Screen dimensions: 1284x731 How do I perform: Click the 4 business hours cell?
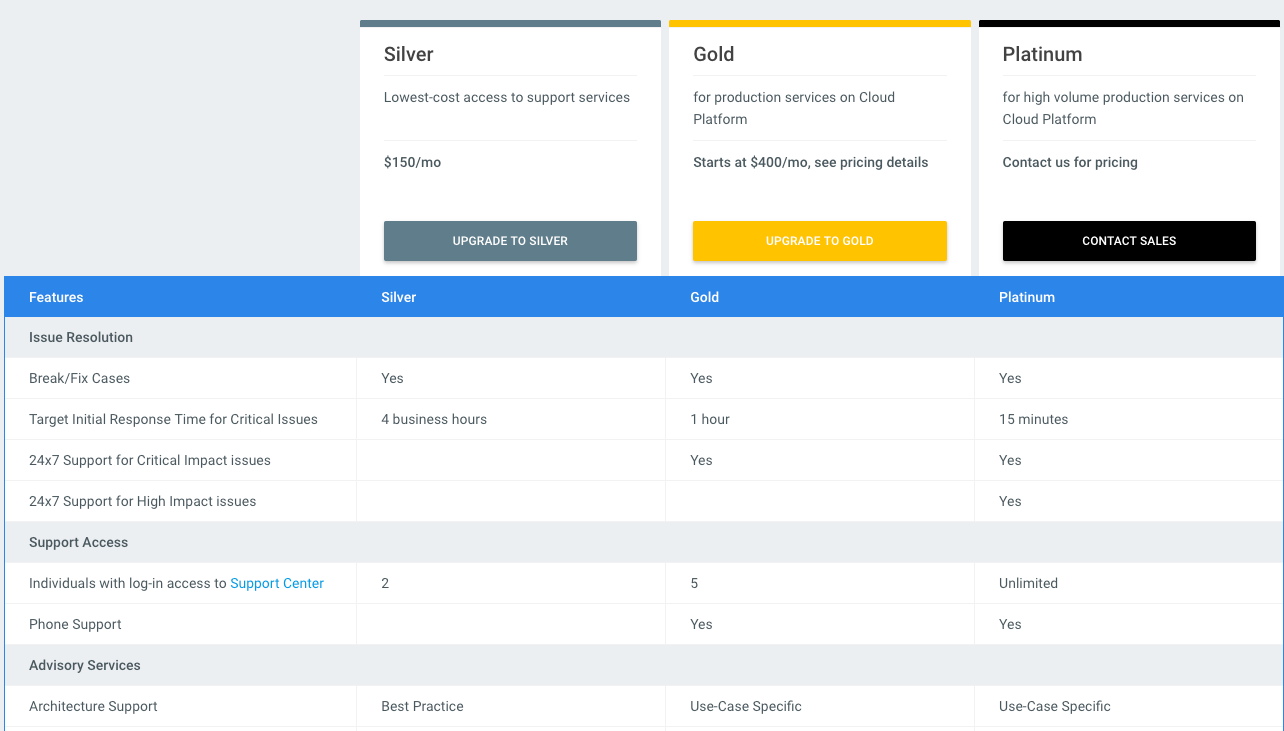click(x=434, y=419)
